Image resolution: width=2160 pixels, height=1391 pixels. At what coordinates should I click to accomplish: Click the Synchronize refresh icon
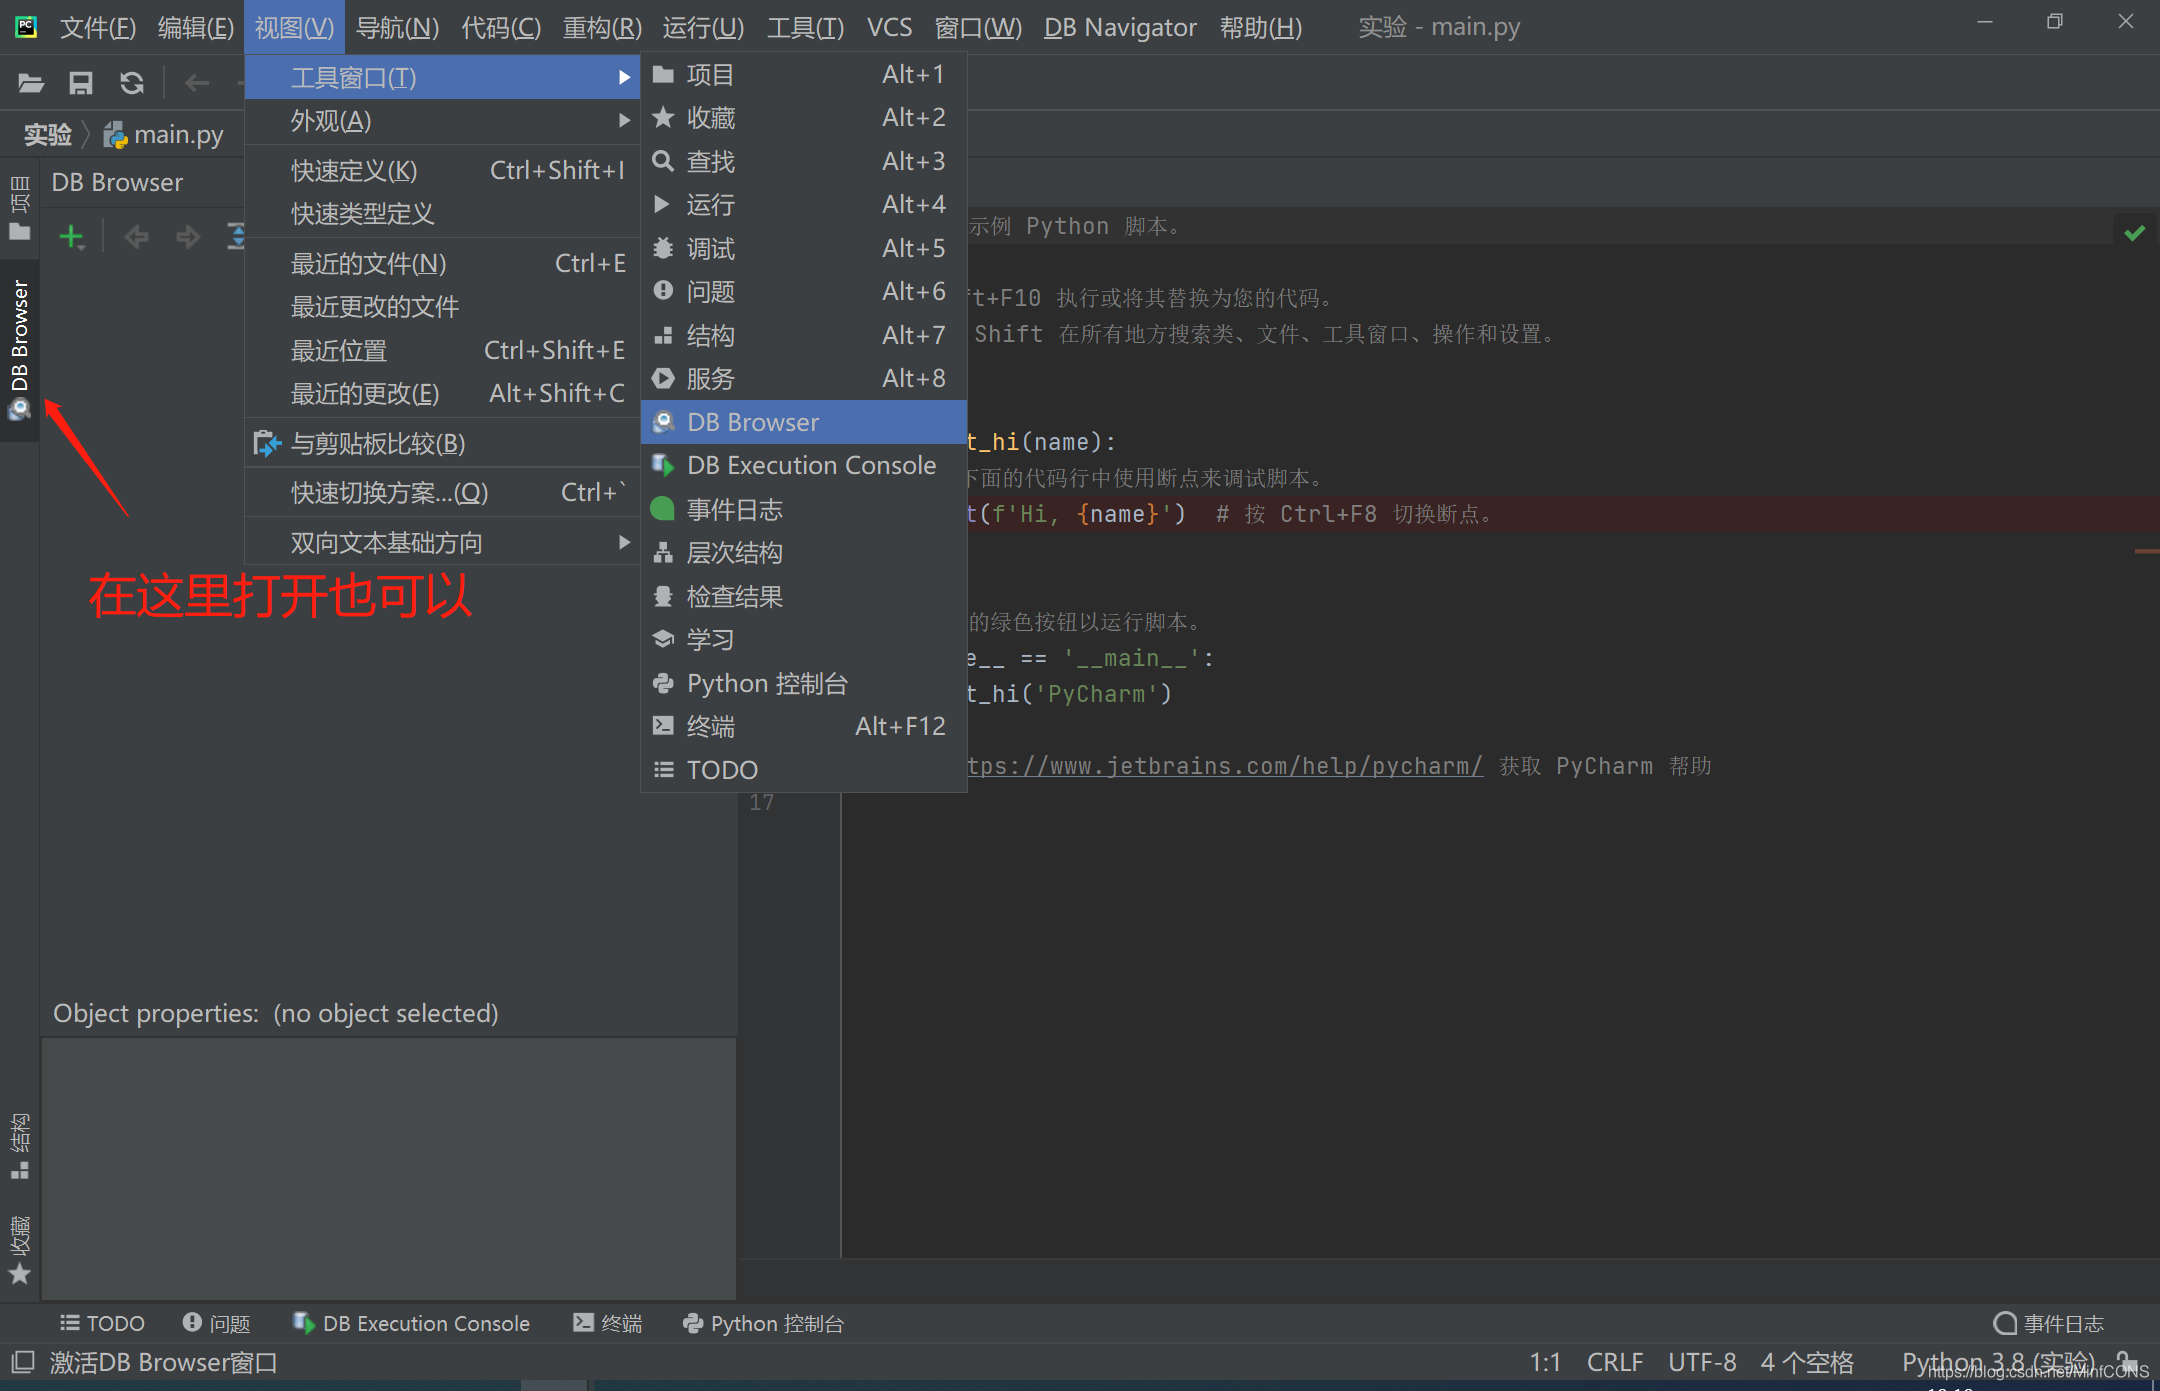132,83
